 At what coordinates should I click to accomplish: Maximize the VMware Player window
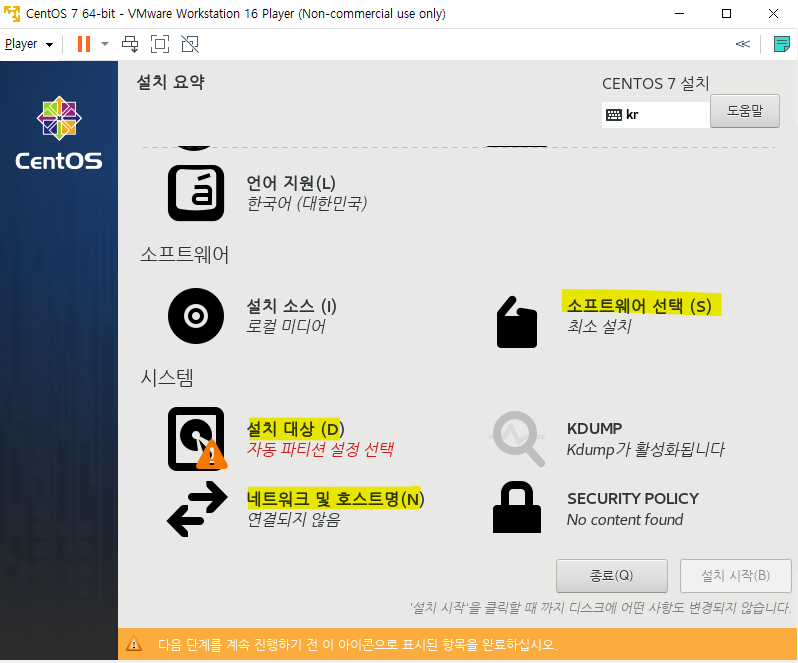coord(726,14)
